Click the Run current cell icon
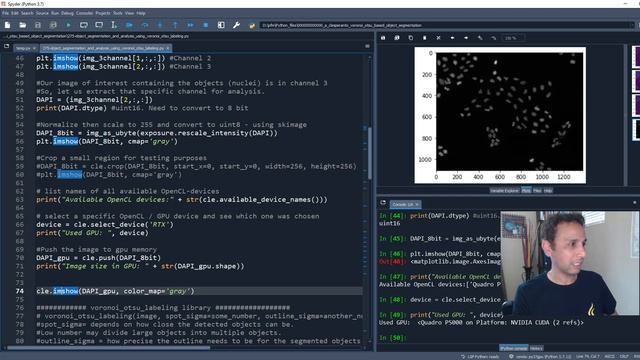This screenshot has height=360, width=640. click(x=84, y=25)
